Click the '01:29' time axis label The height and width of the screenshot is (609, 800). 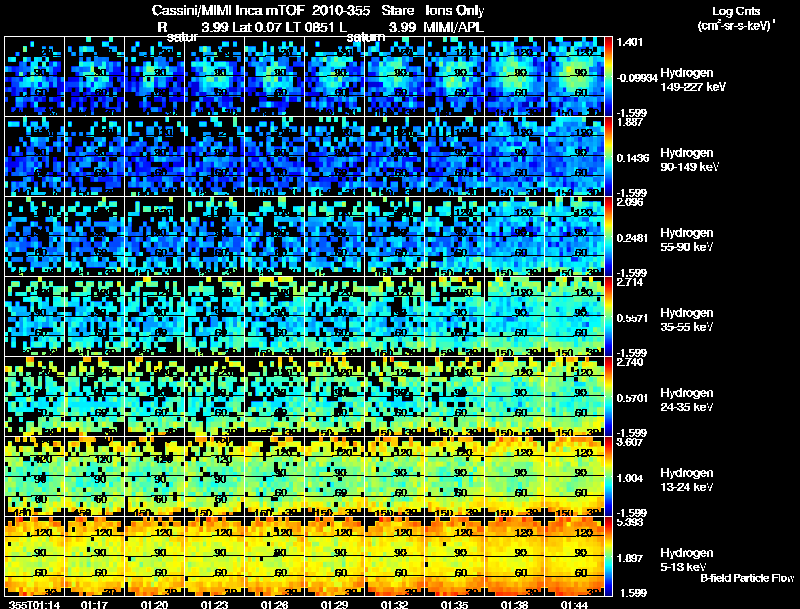point(335,604)
